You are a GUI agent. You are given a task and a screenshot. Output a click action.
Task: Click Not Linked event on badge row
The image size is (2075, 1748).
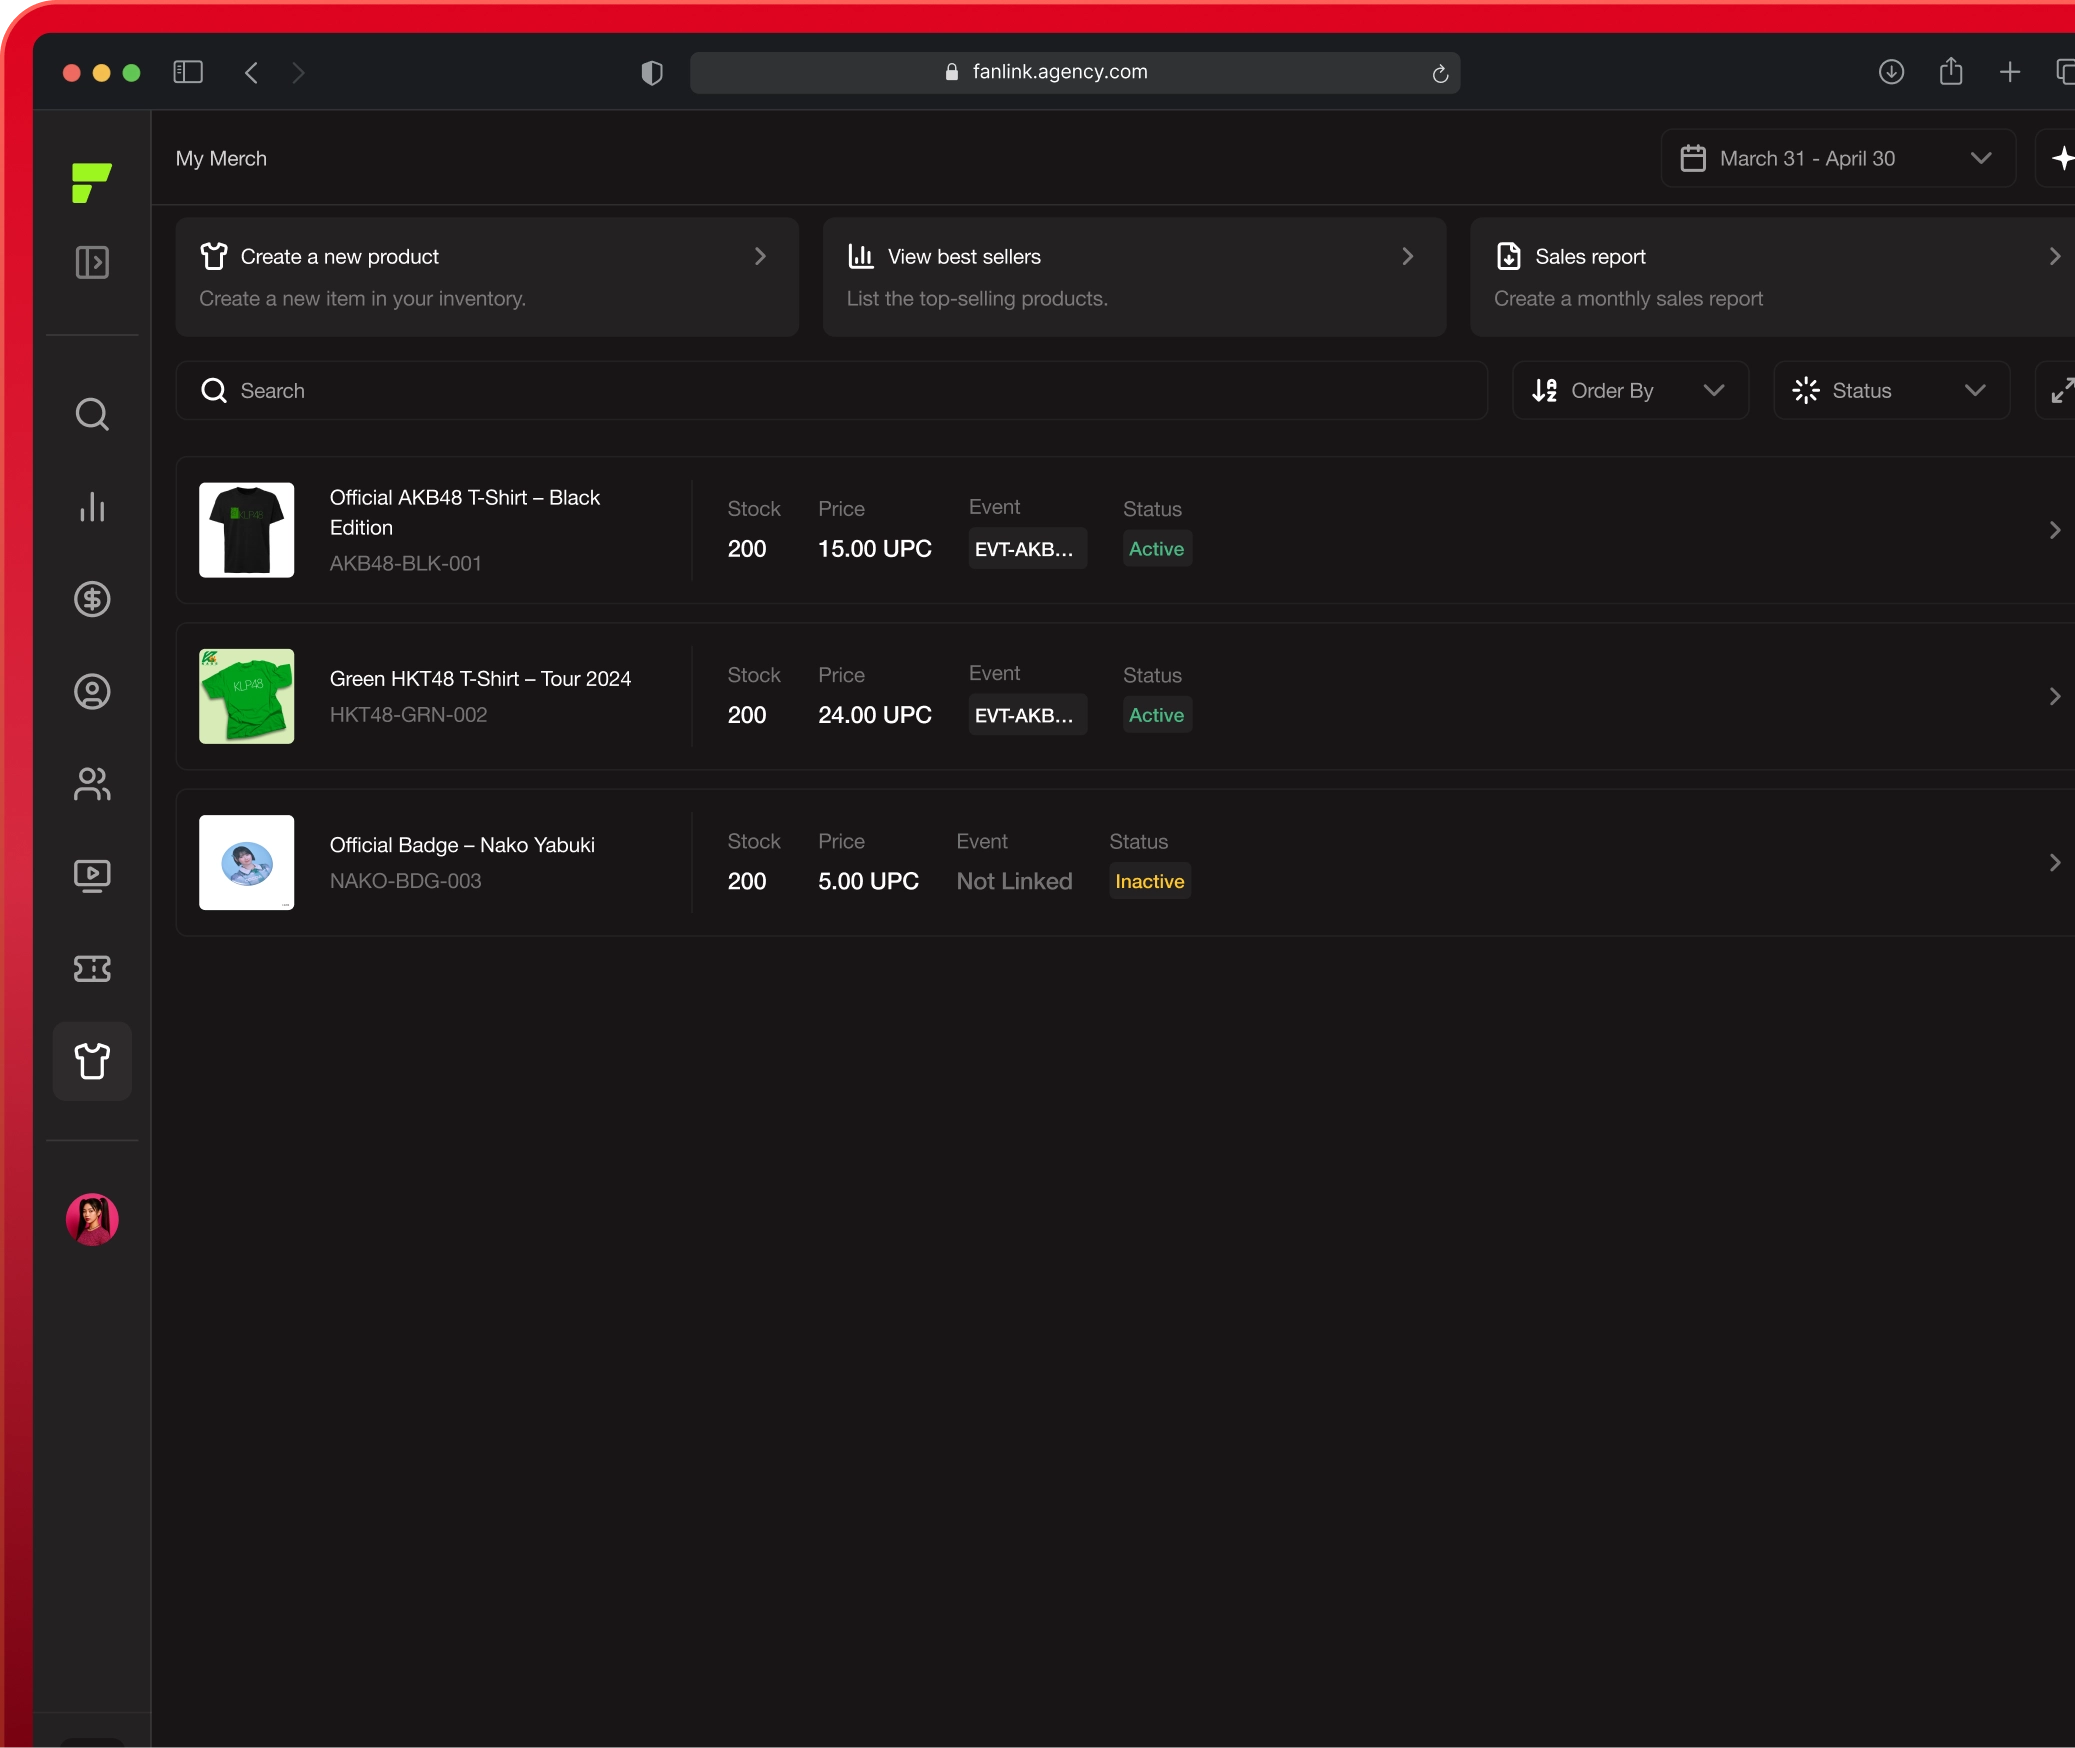pyautogui.click(x=1014, y=881)
